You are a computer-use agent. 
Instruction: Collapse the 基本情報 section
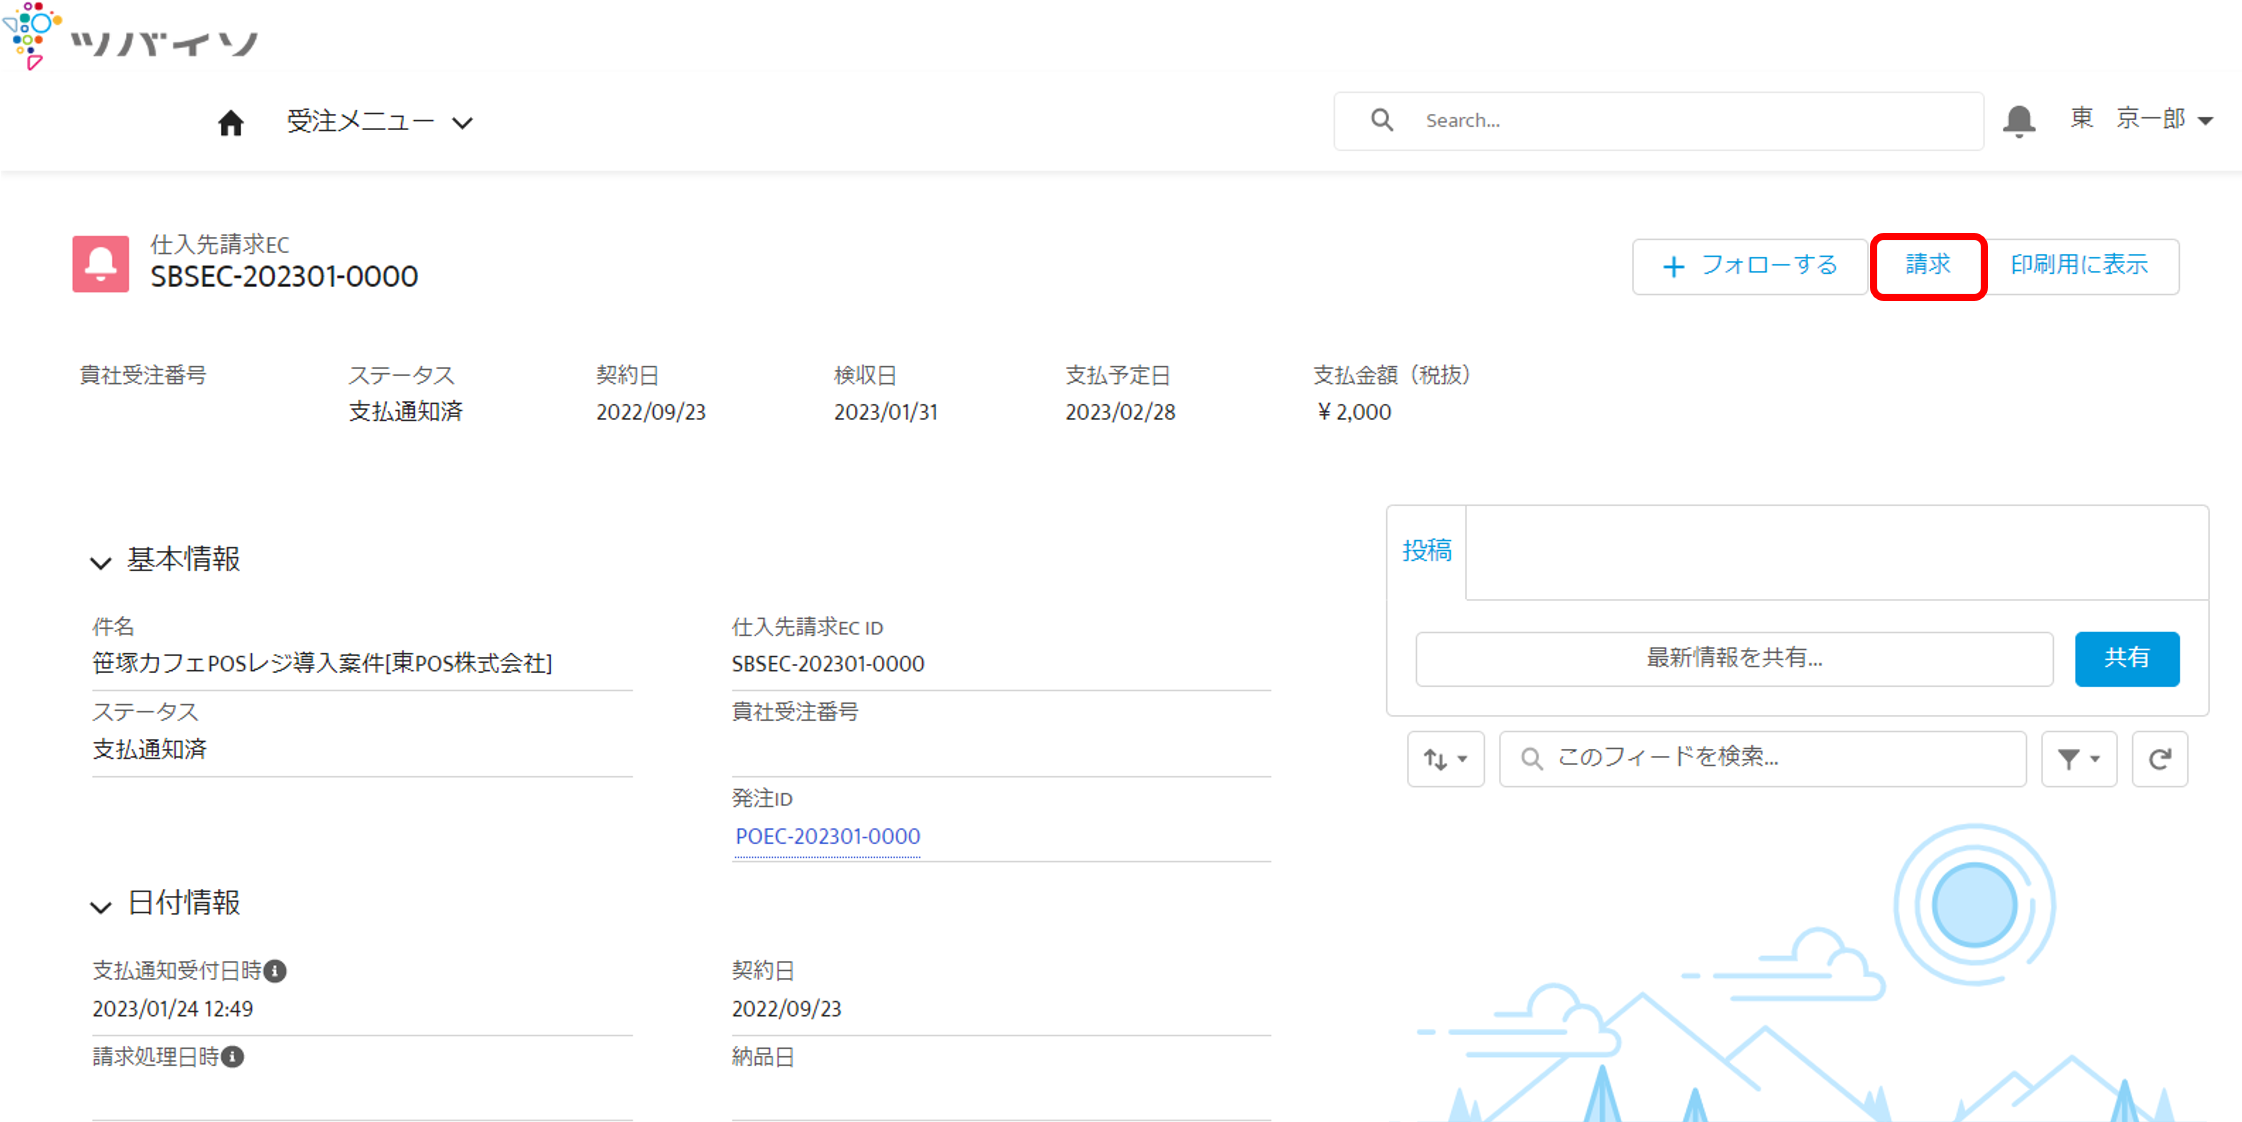[x=100, y=562]
